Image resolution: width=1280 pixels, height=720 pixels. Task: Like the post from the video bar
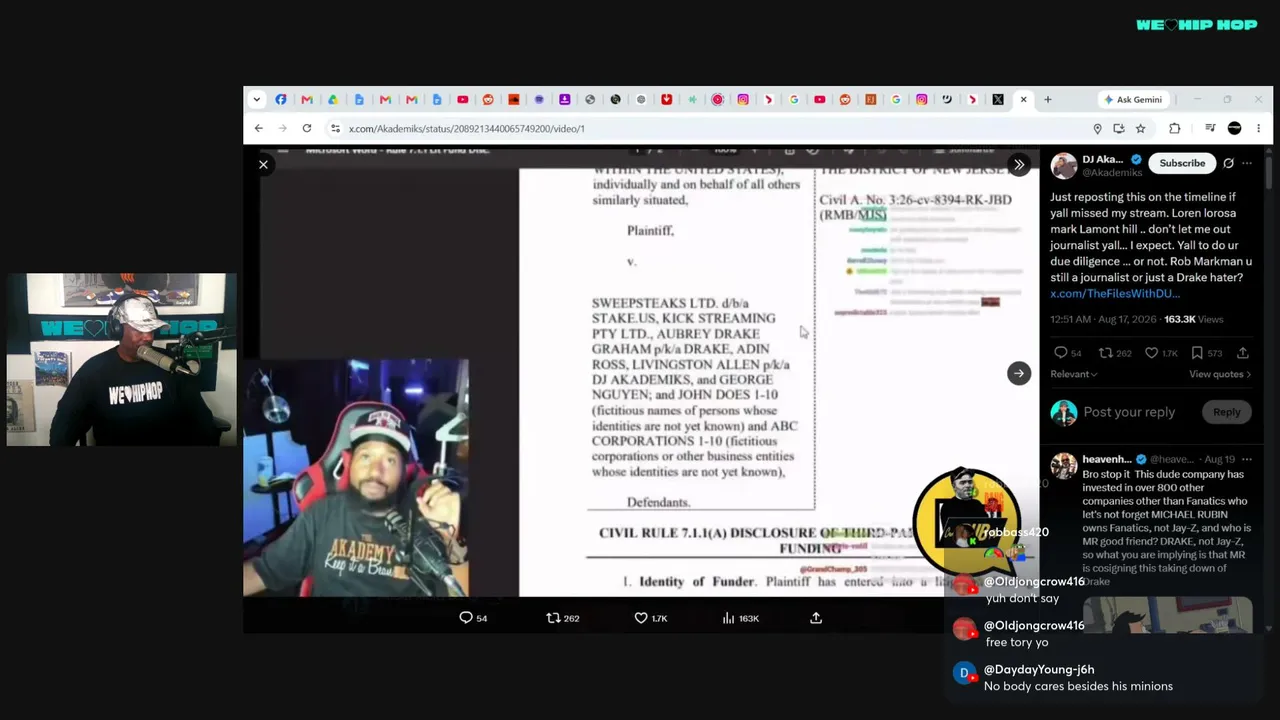pos(641,618)
